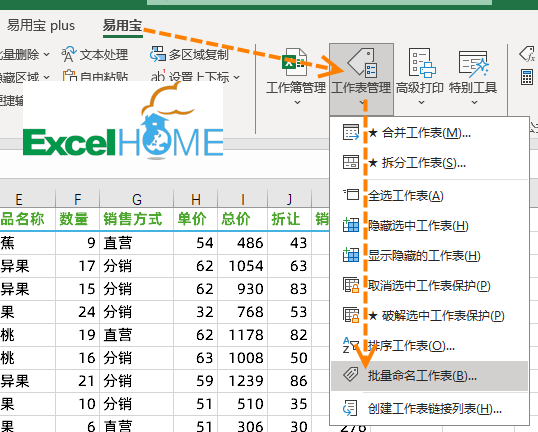Click the discount cell showing 86
This screenshot has height=432, width=538.
click(x=289, y=381)
